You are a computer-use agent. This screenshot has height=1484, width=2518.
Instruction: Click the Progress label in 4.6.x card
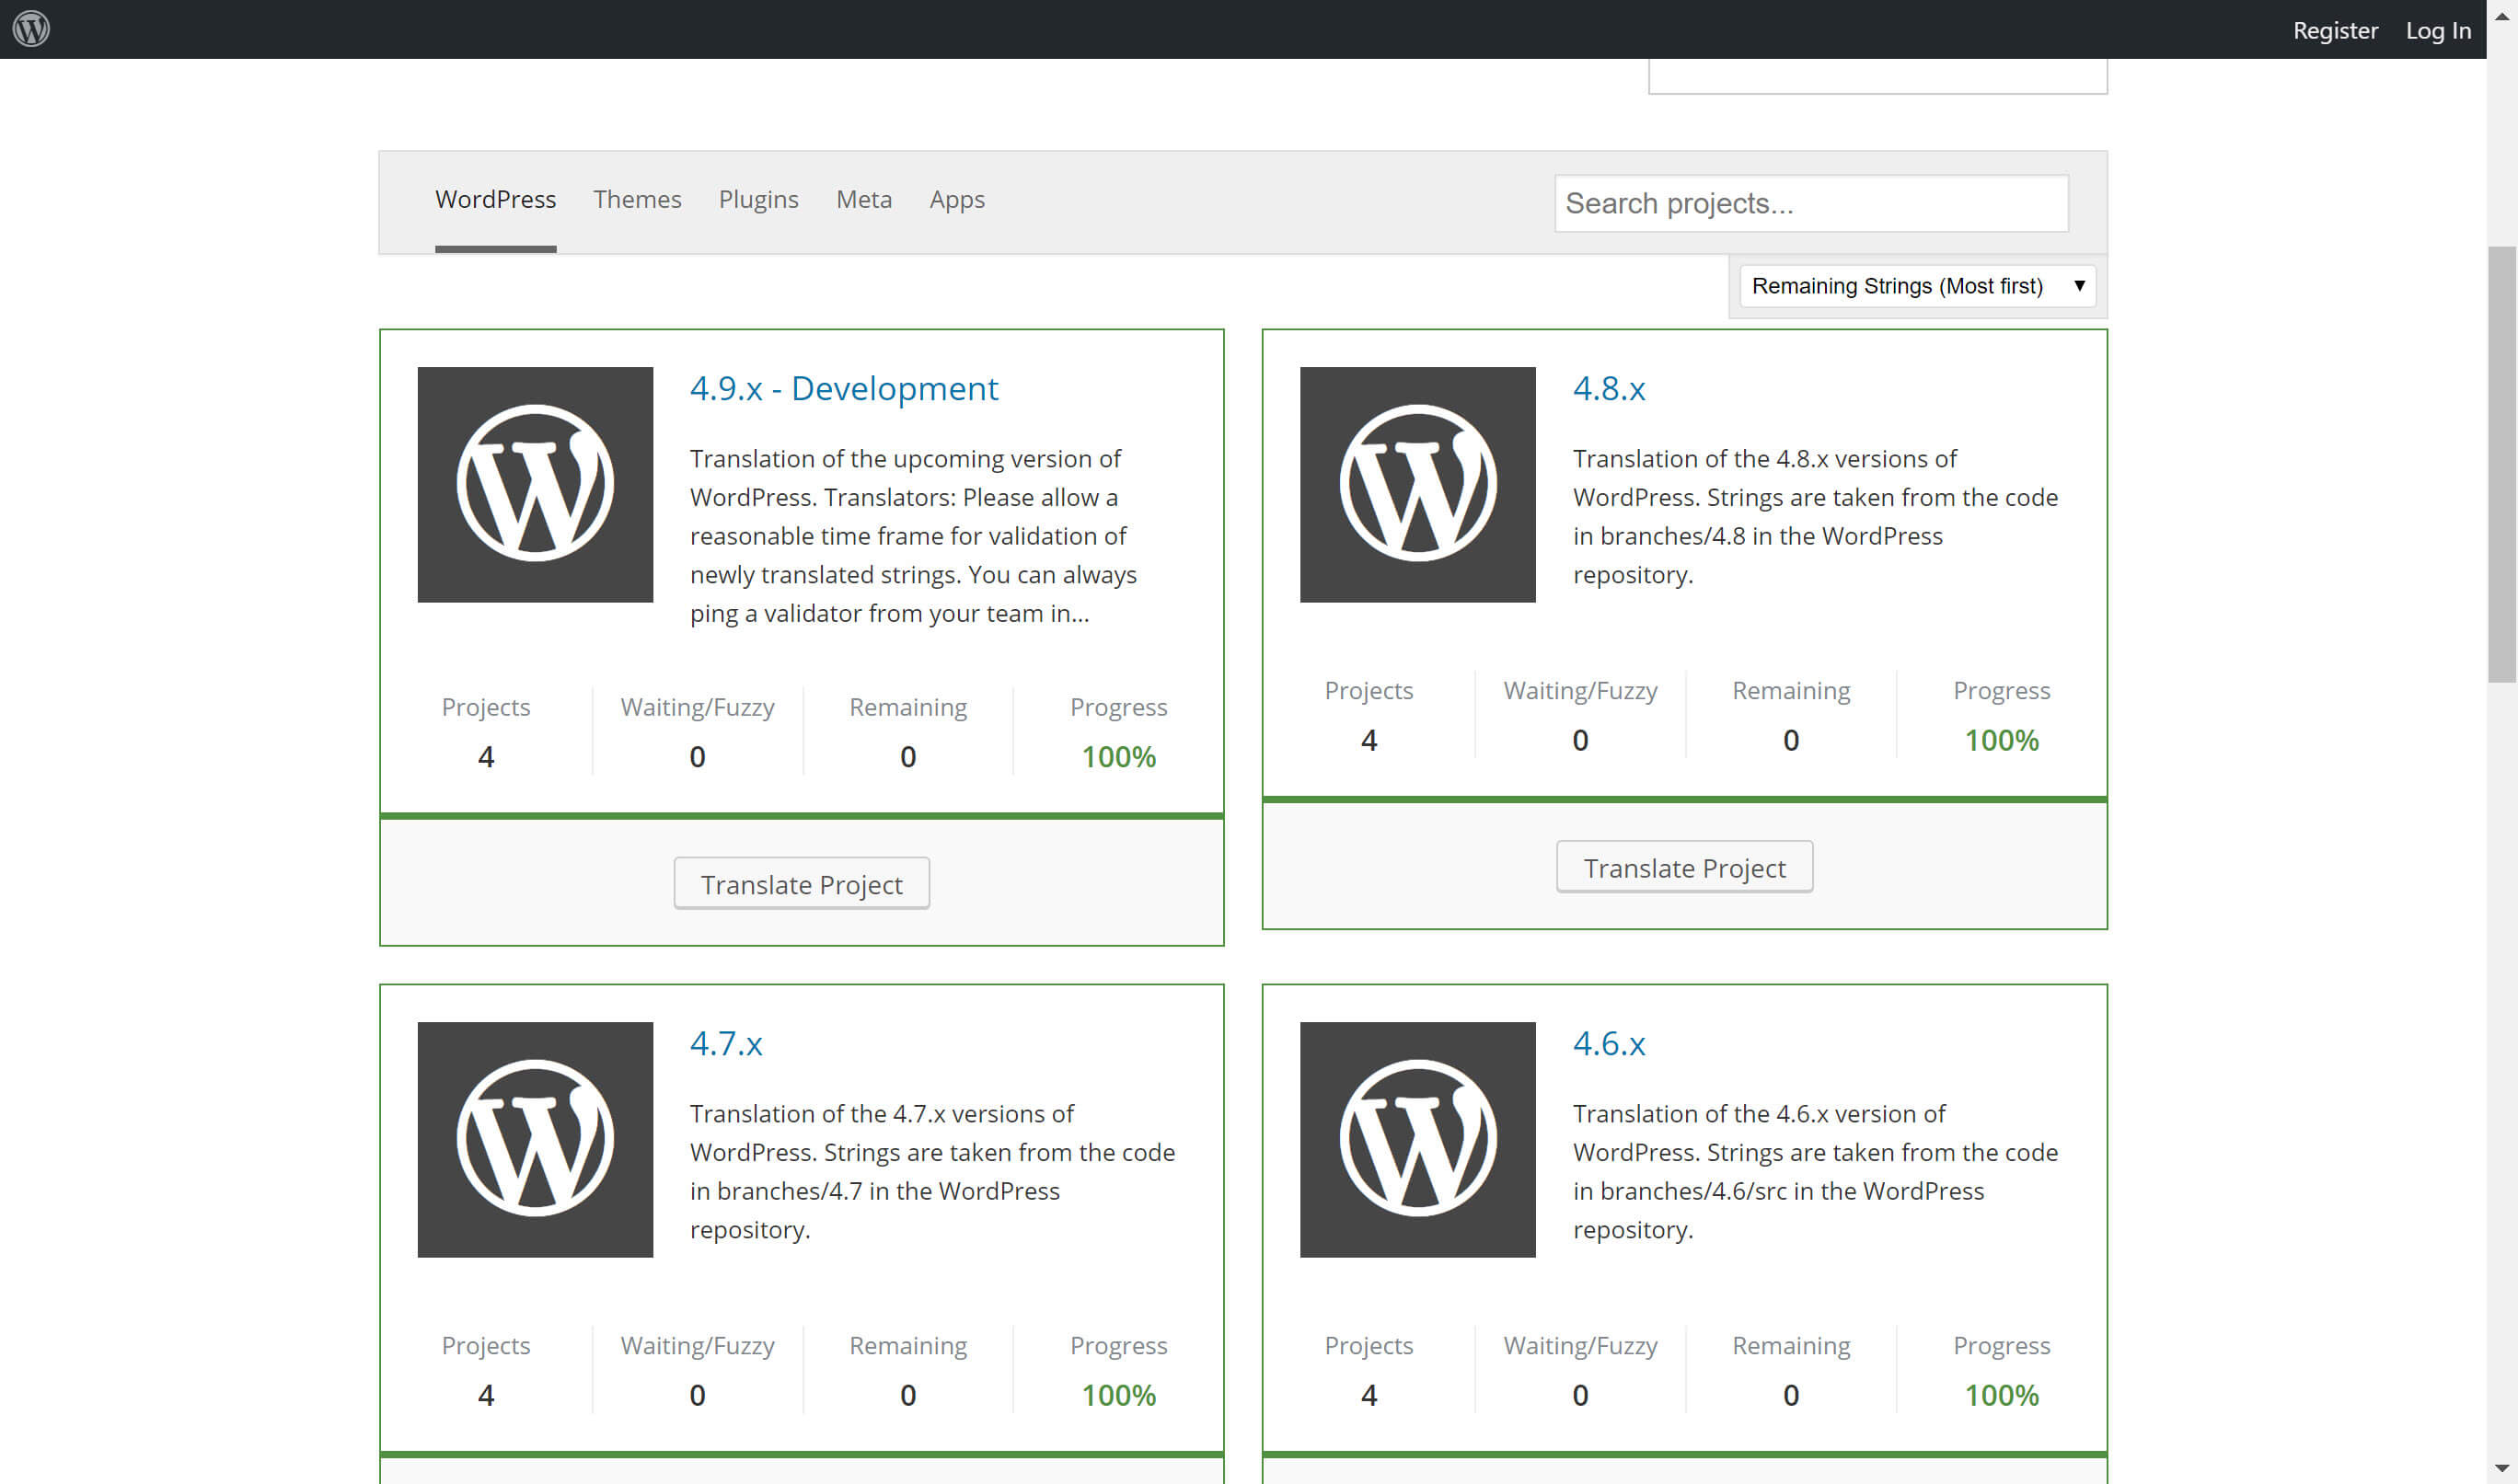[x=2001, y=1346]
